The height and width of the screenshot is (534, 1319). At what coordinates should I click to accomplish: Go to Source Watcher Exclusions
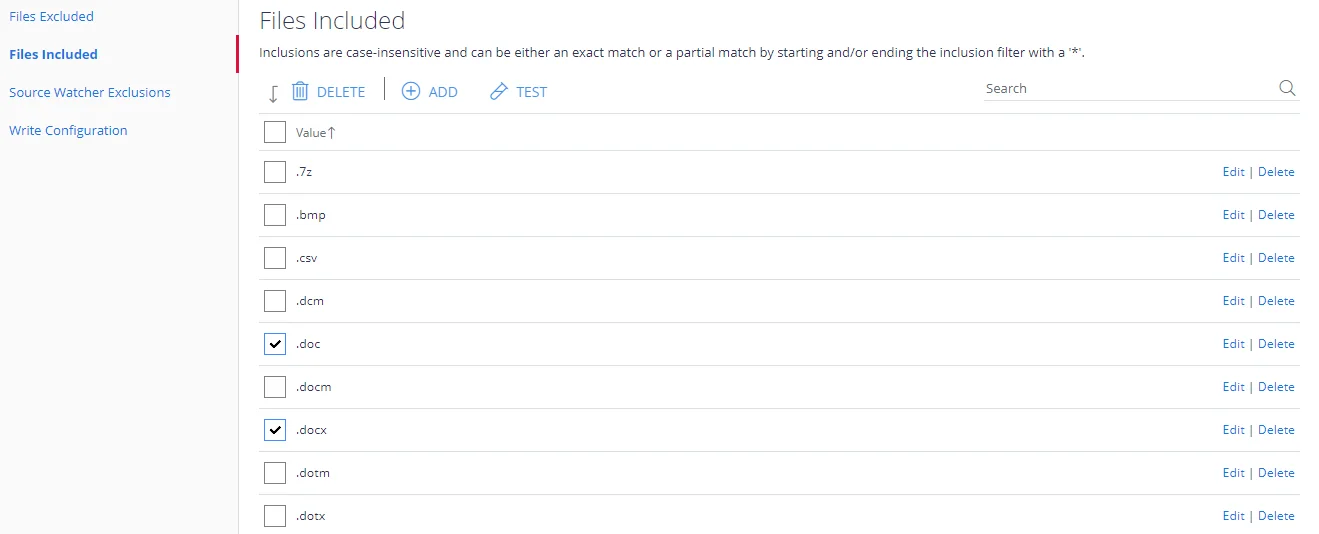tap(90, 92)
